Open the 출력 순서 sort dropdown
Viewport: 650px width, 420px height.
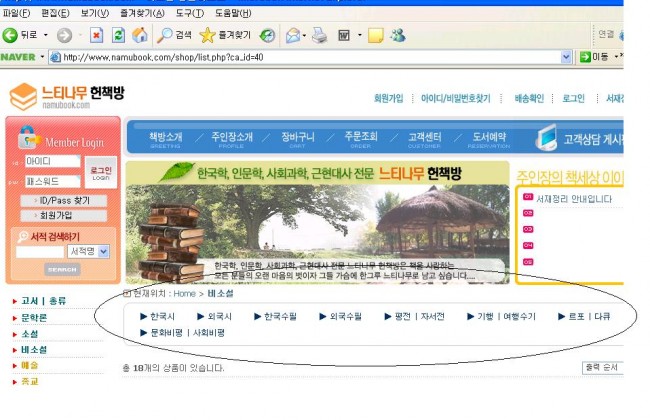[x=602, y=368]
